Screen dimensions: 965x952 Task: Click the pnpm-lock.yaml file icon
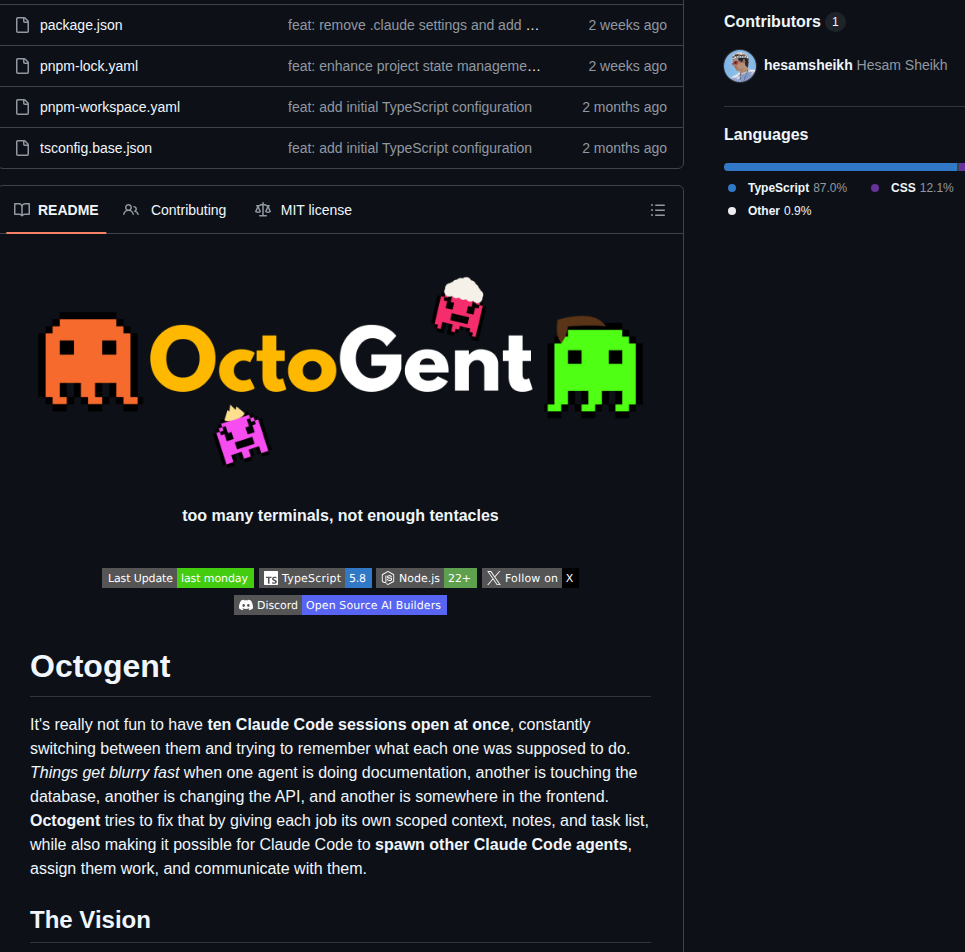click(23, 66)
